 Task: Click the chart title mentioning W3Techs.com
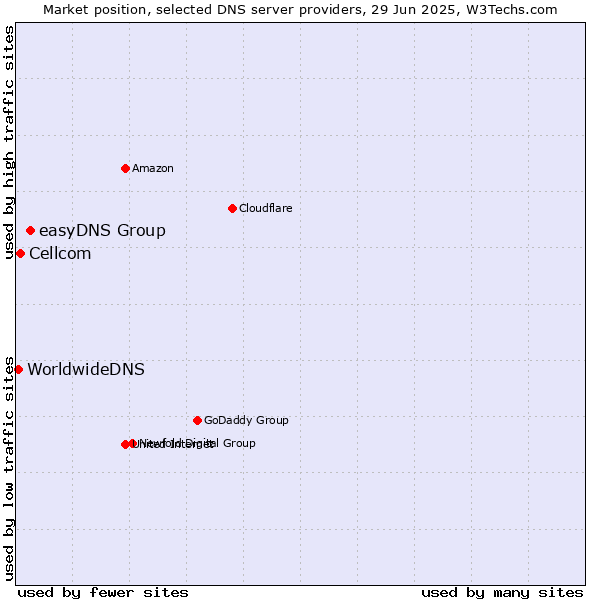(300, 10)
